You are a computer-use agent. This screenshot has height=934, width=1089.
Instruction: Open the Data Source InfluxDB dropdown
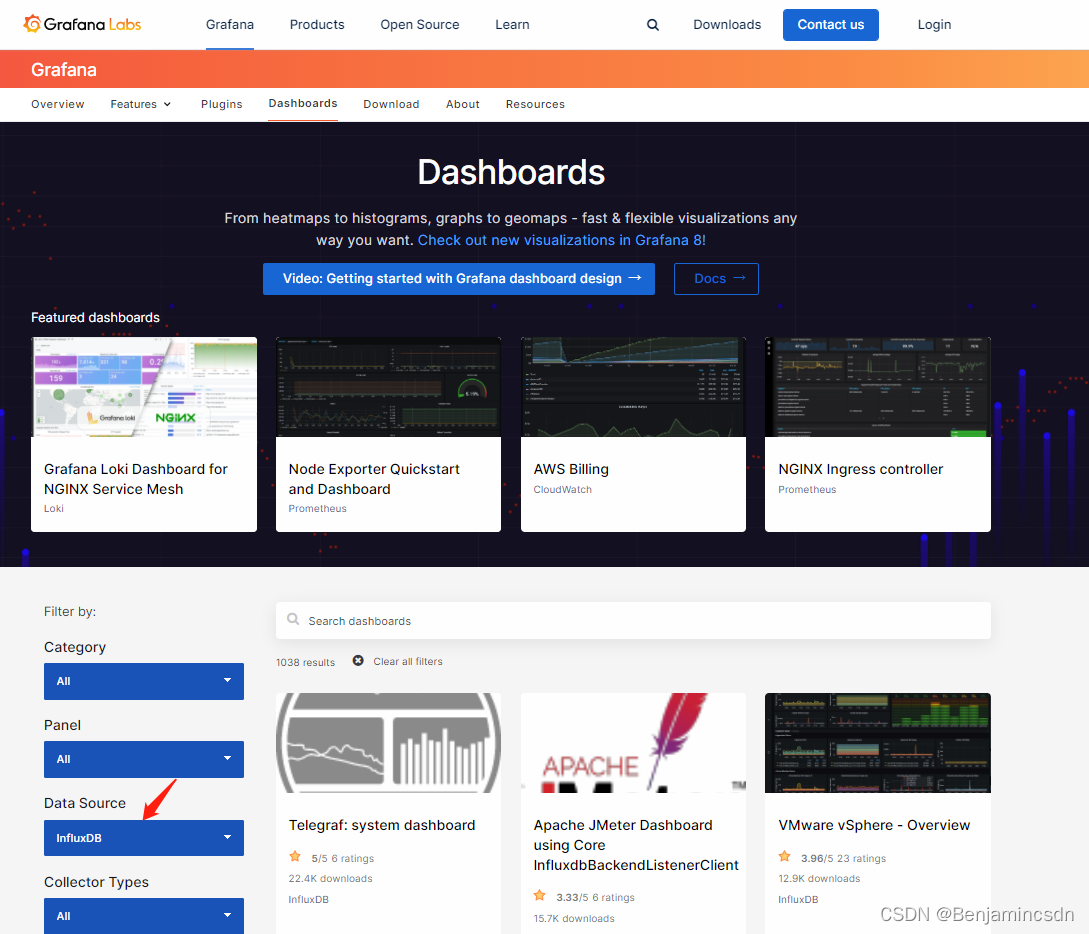tap(144, 837)
